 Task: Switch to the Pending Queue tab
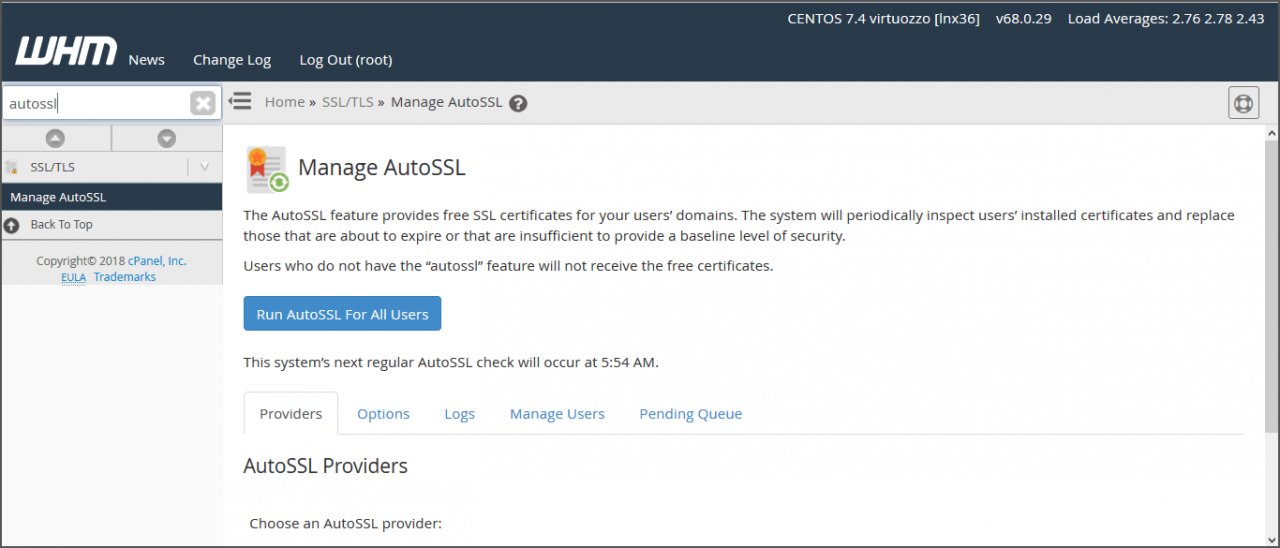tap(691, 414)
